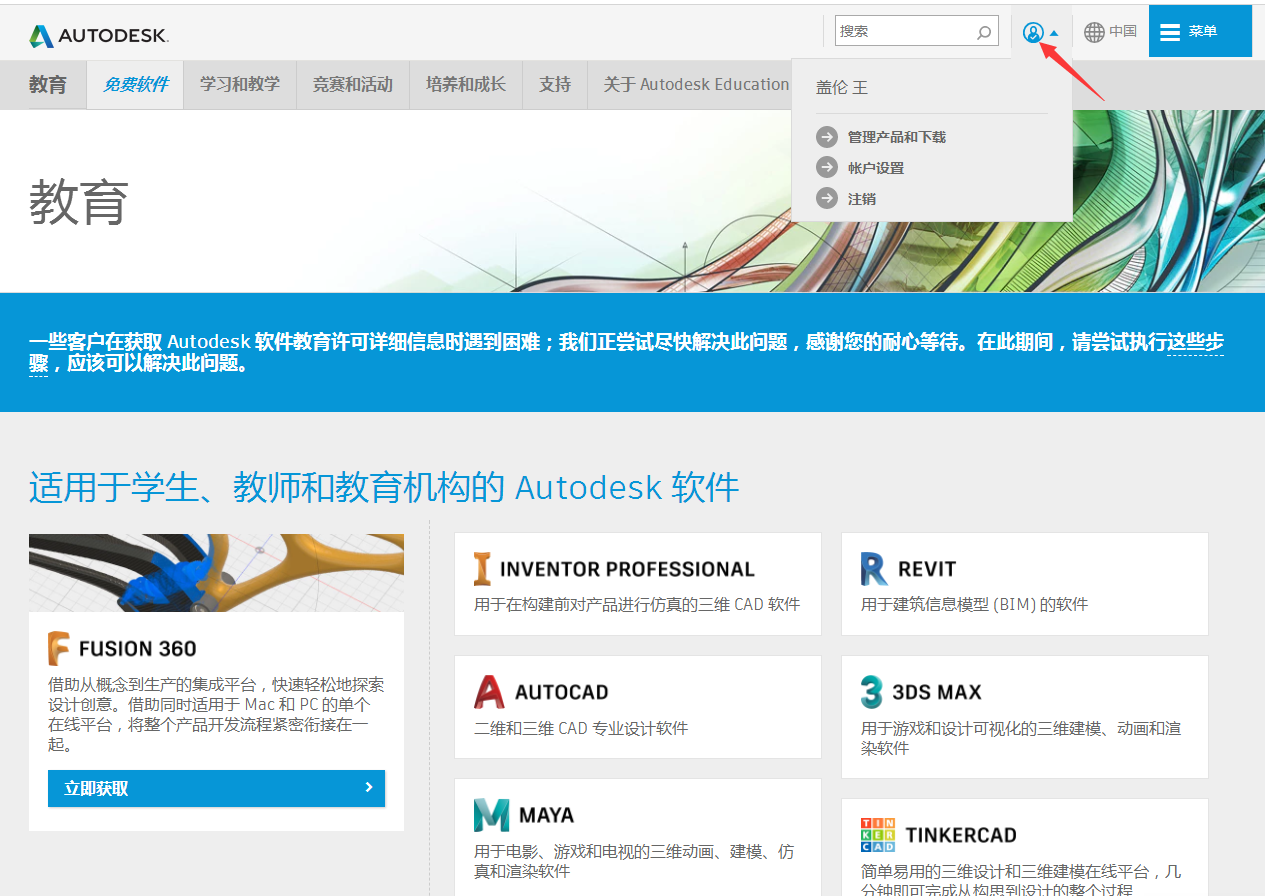Click arrow icon beside 帐户设置
The width and height of the screenshot is (1265, 896).
click(x=827, y=168)
